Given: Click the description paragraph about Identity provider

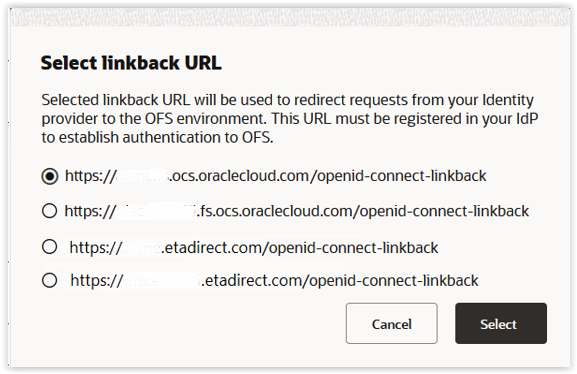Looking at the screenshot, I should [x=290, y=119].
